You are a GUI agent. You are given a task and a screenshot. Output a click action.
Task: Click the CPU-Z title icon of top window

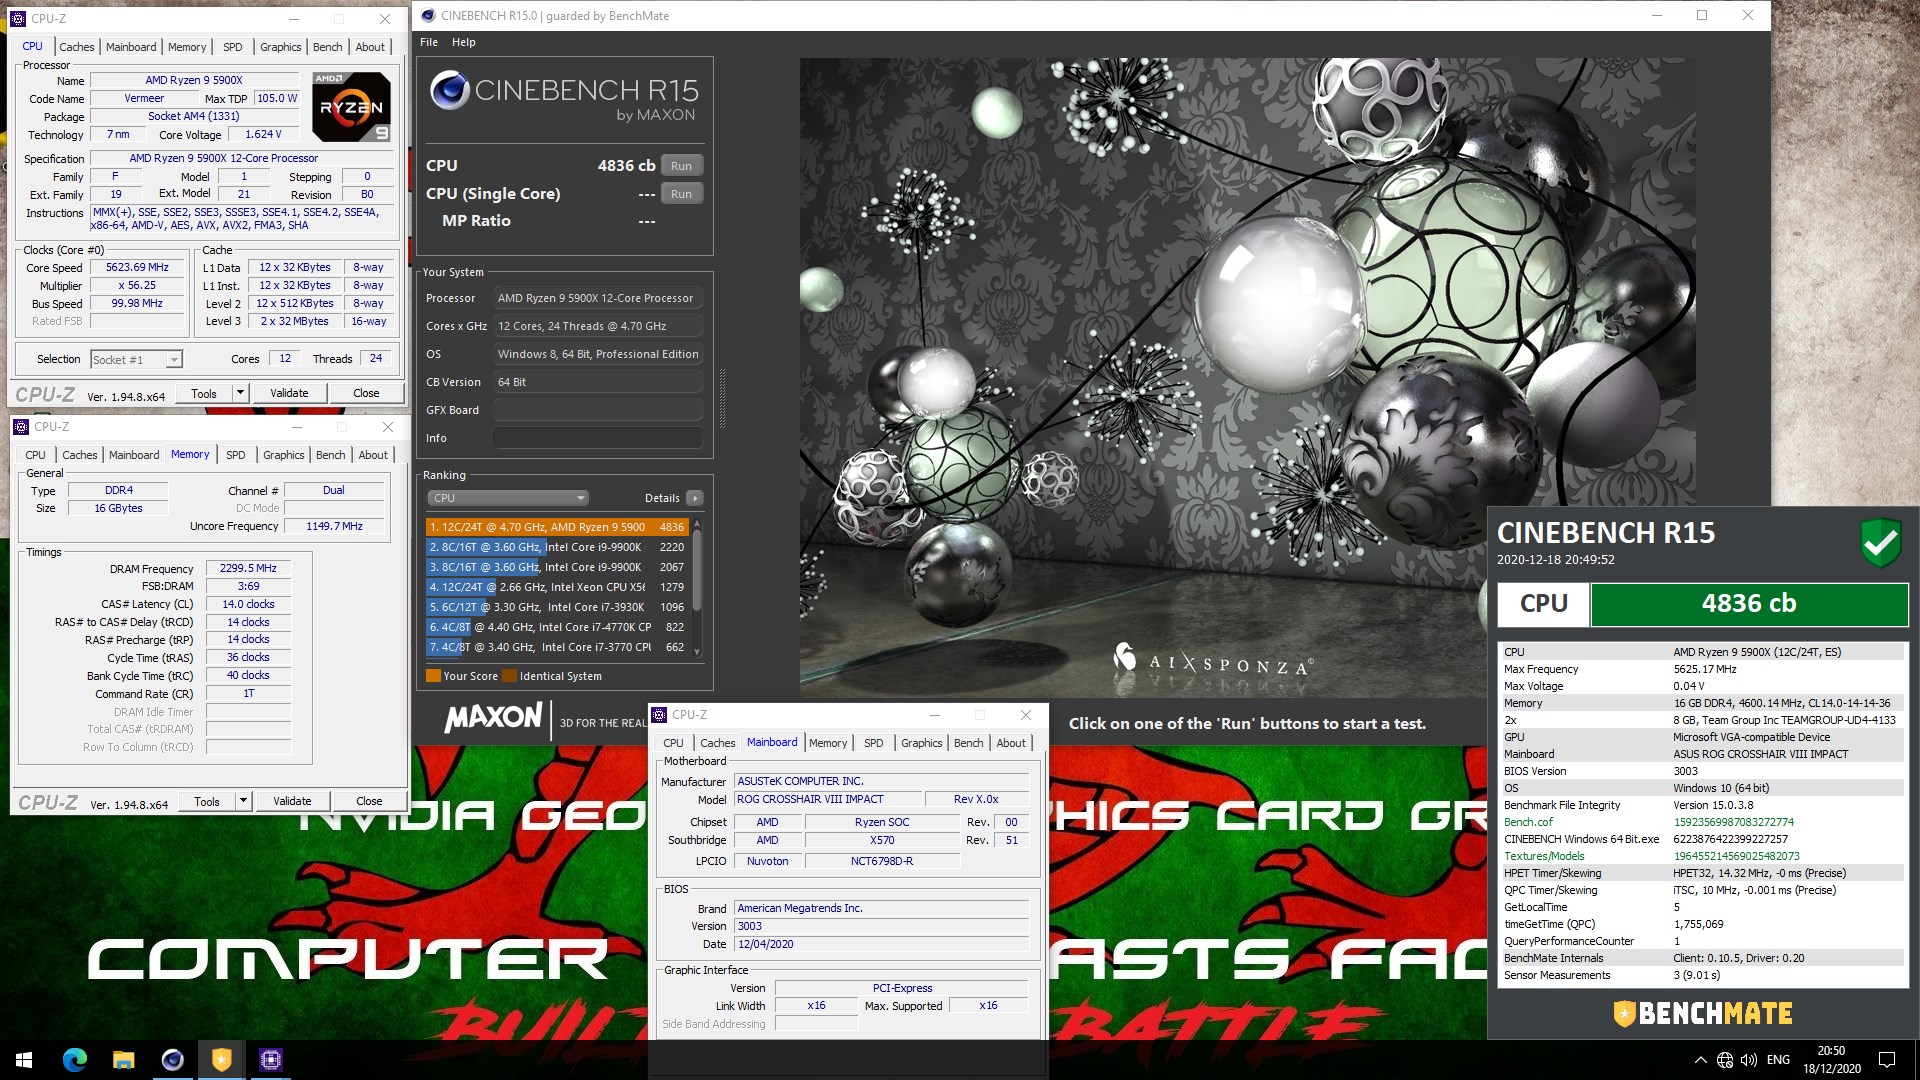tap(18, 18)
